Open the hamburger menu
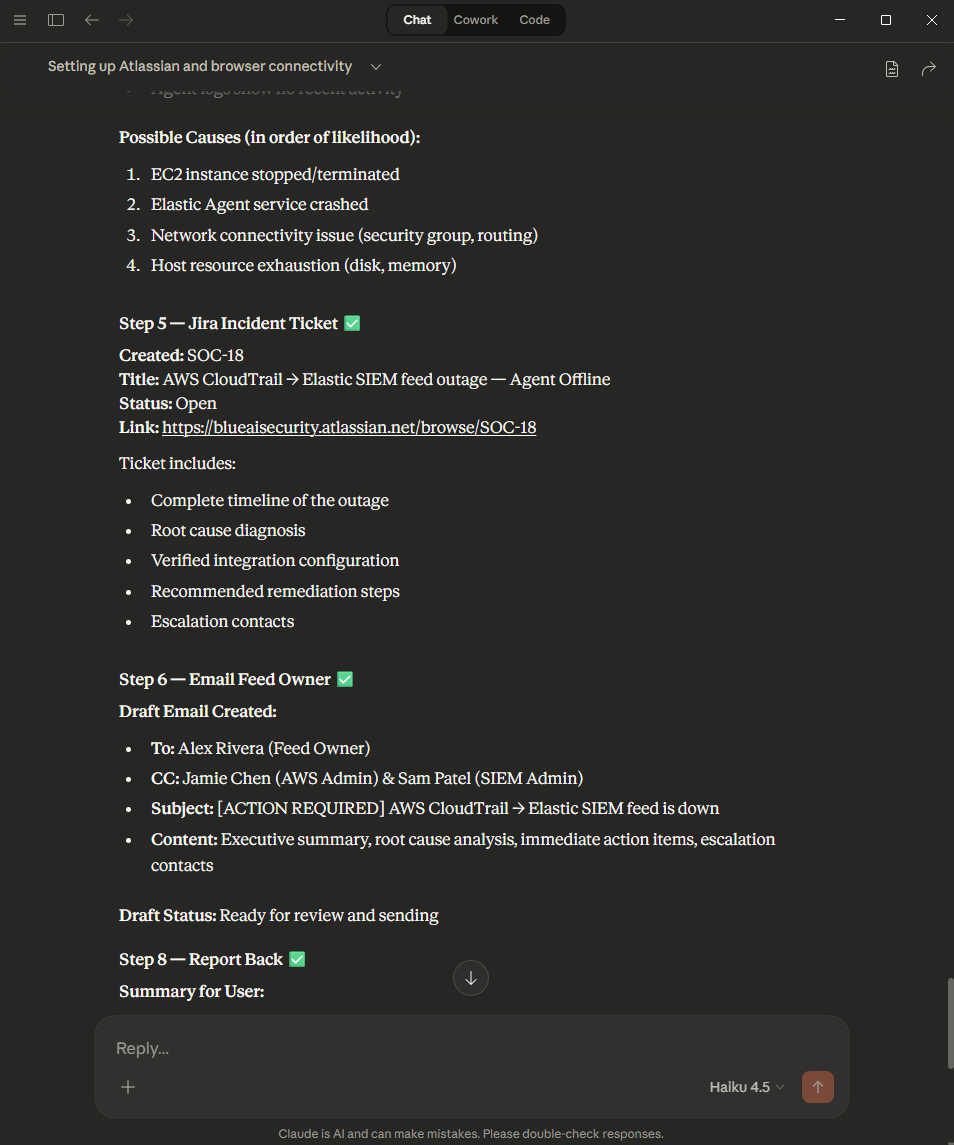954x1145 pixels. click(x=20, y=20)
